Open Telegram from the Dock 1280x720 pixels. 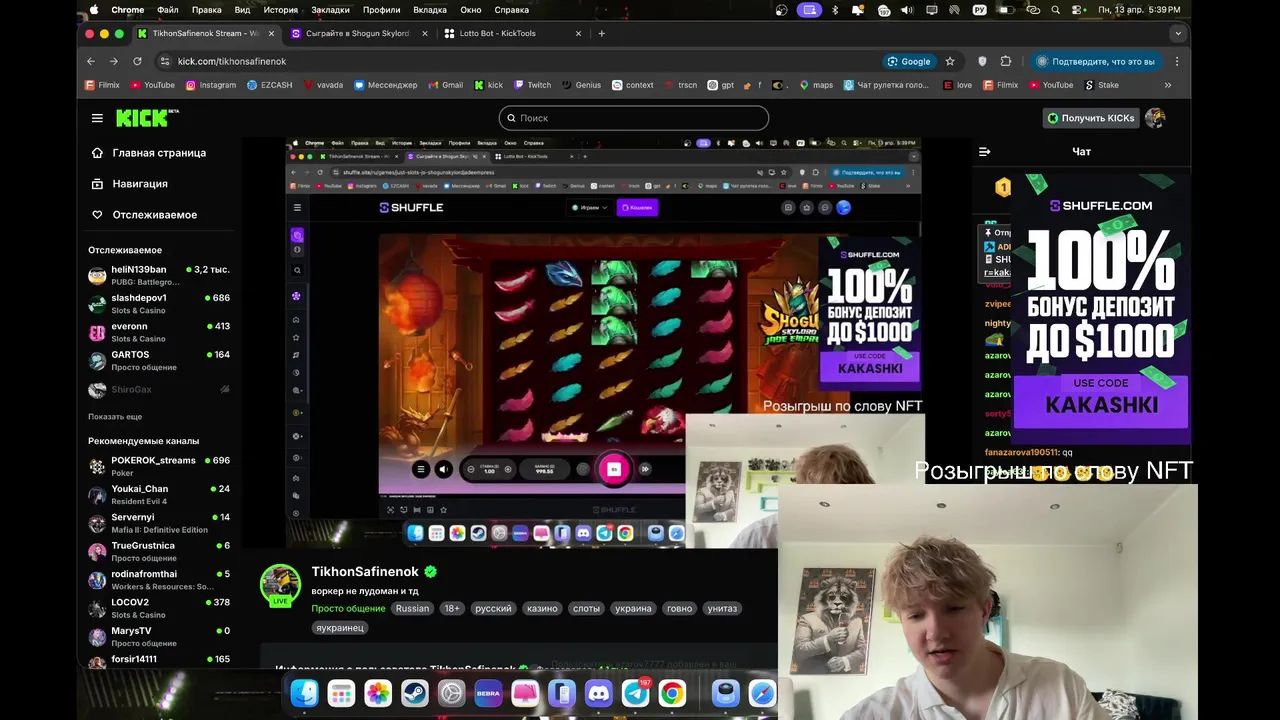(x=635, y=693)
